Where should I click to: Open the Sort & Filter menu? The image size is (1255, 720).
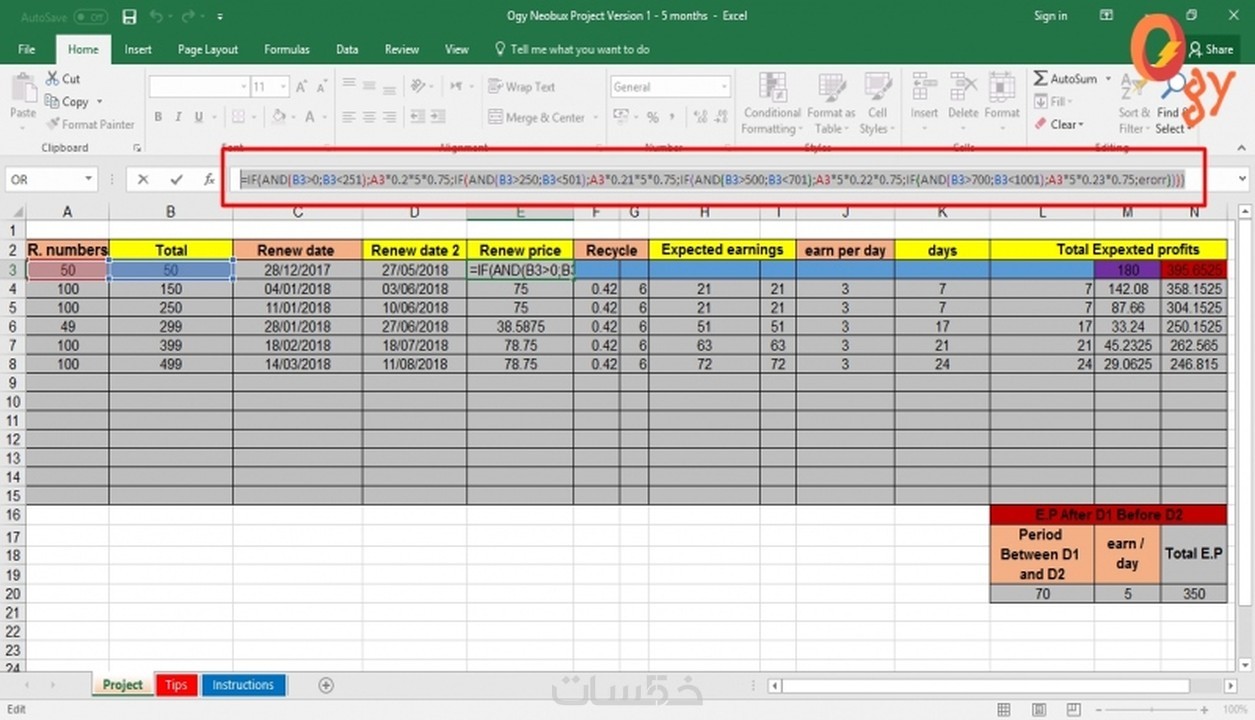(x=1134, y=104)
